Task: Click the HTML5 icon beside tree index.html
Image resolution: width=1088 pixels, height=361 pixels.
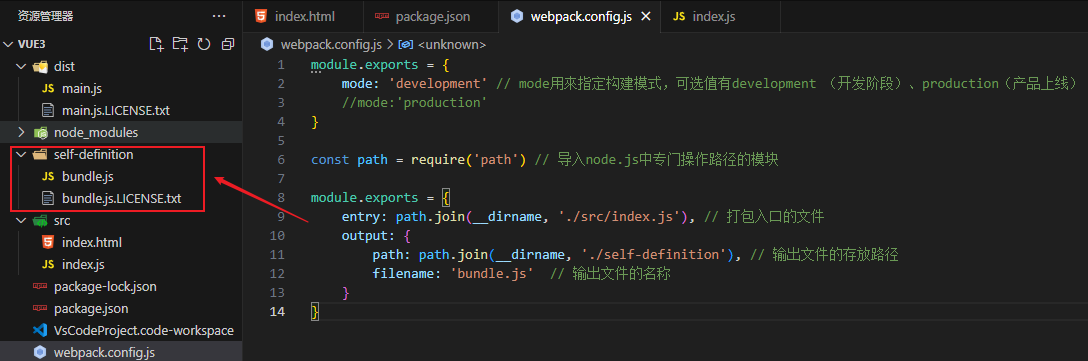Action: [48, 242]
